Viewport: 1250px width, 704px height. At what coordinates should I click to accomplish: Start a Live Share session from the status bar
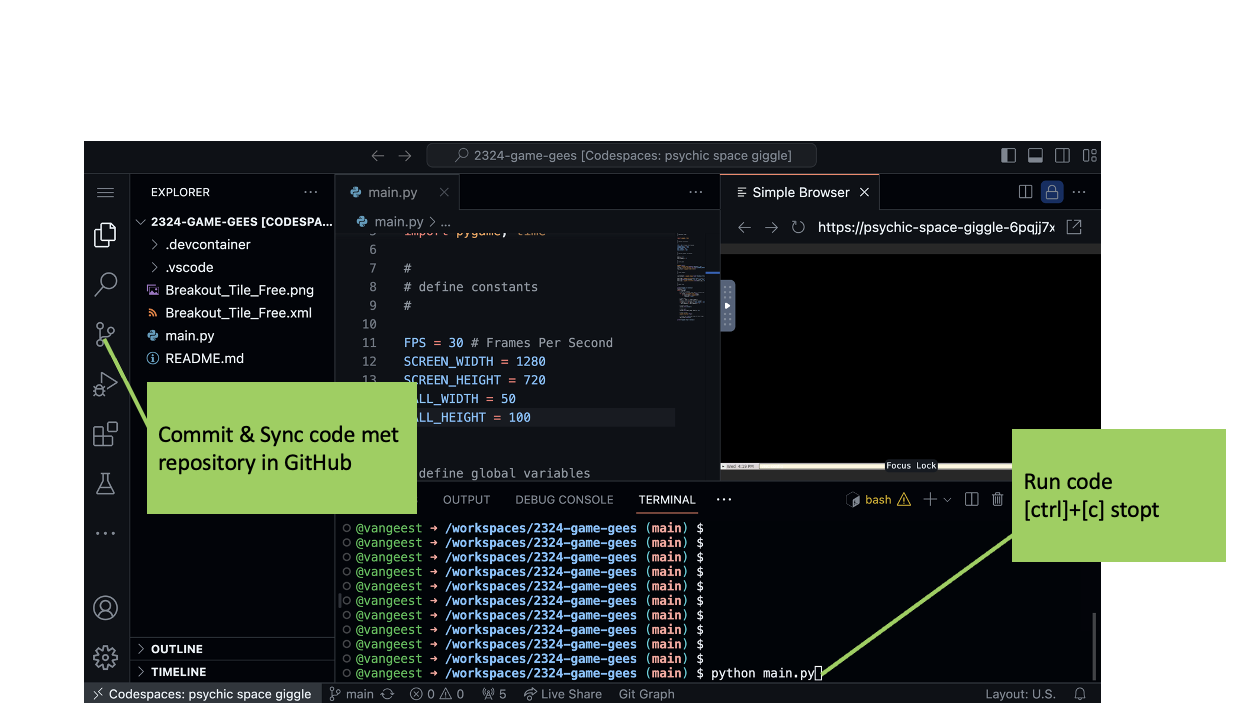coord(563,693)
